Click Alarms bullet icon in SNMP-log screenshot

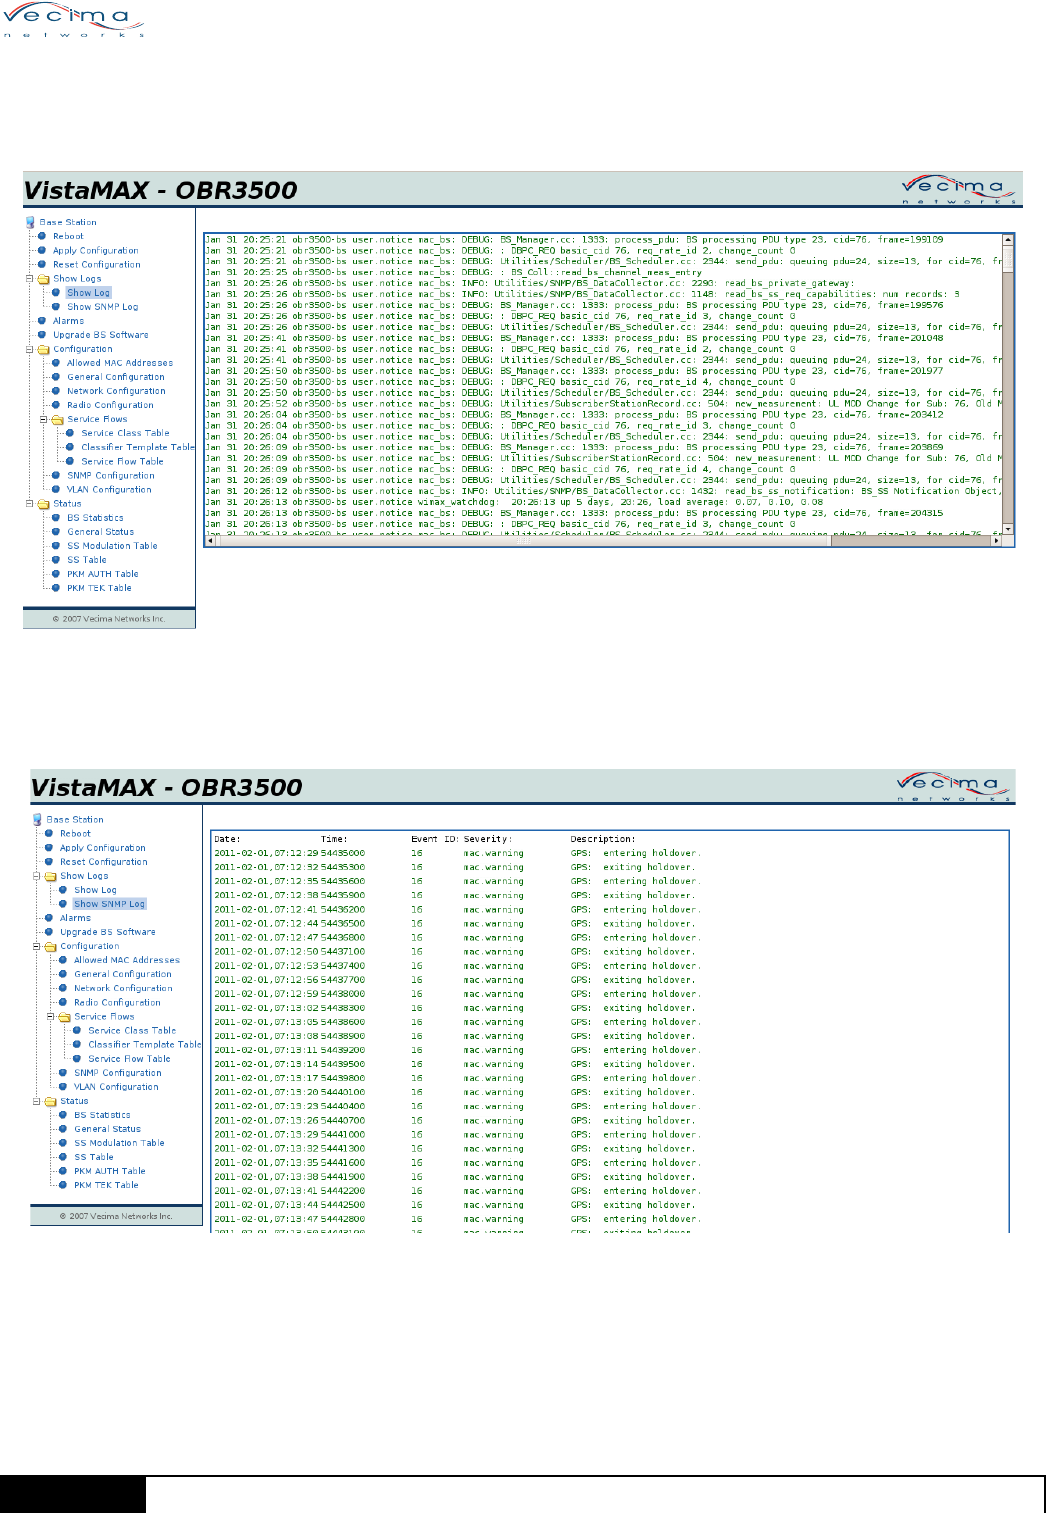[49, 918]
